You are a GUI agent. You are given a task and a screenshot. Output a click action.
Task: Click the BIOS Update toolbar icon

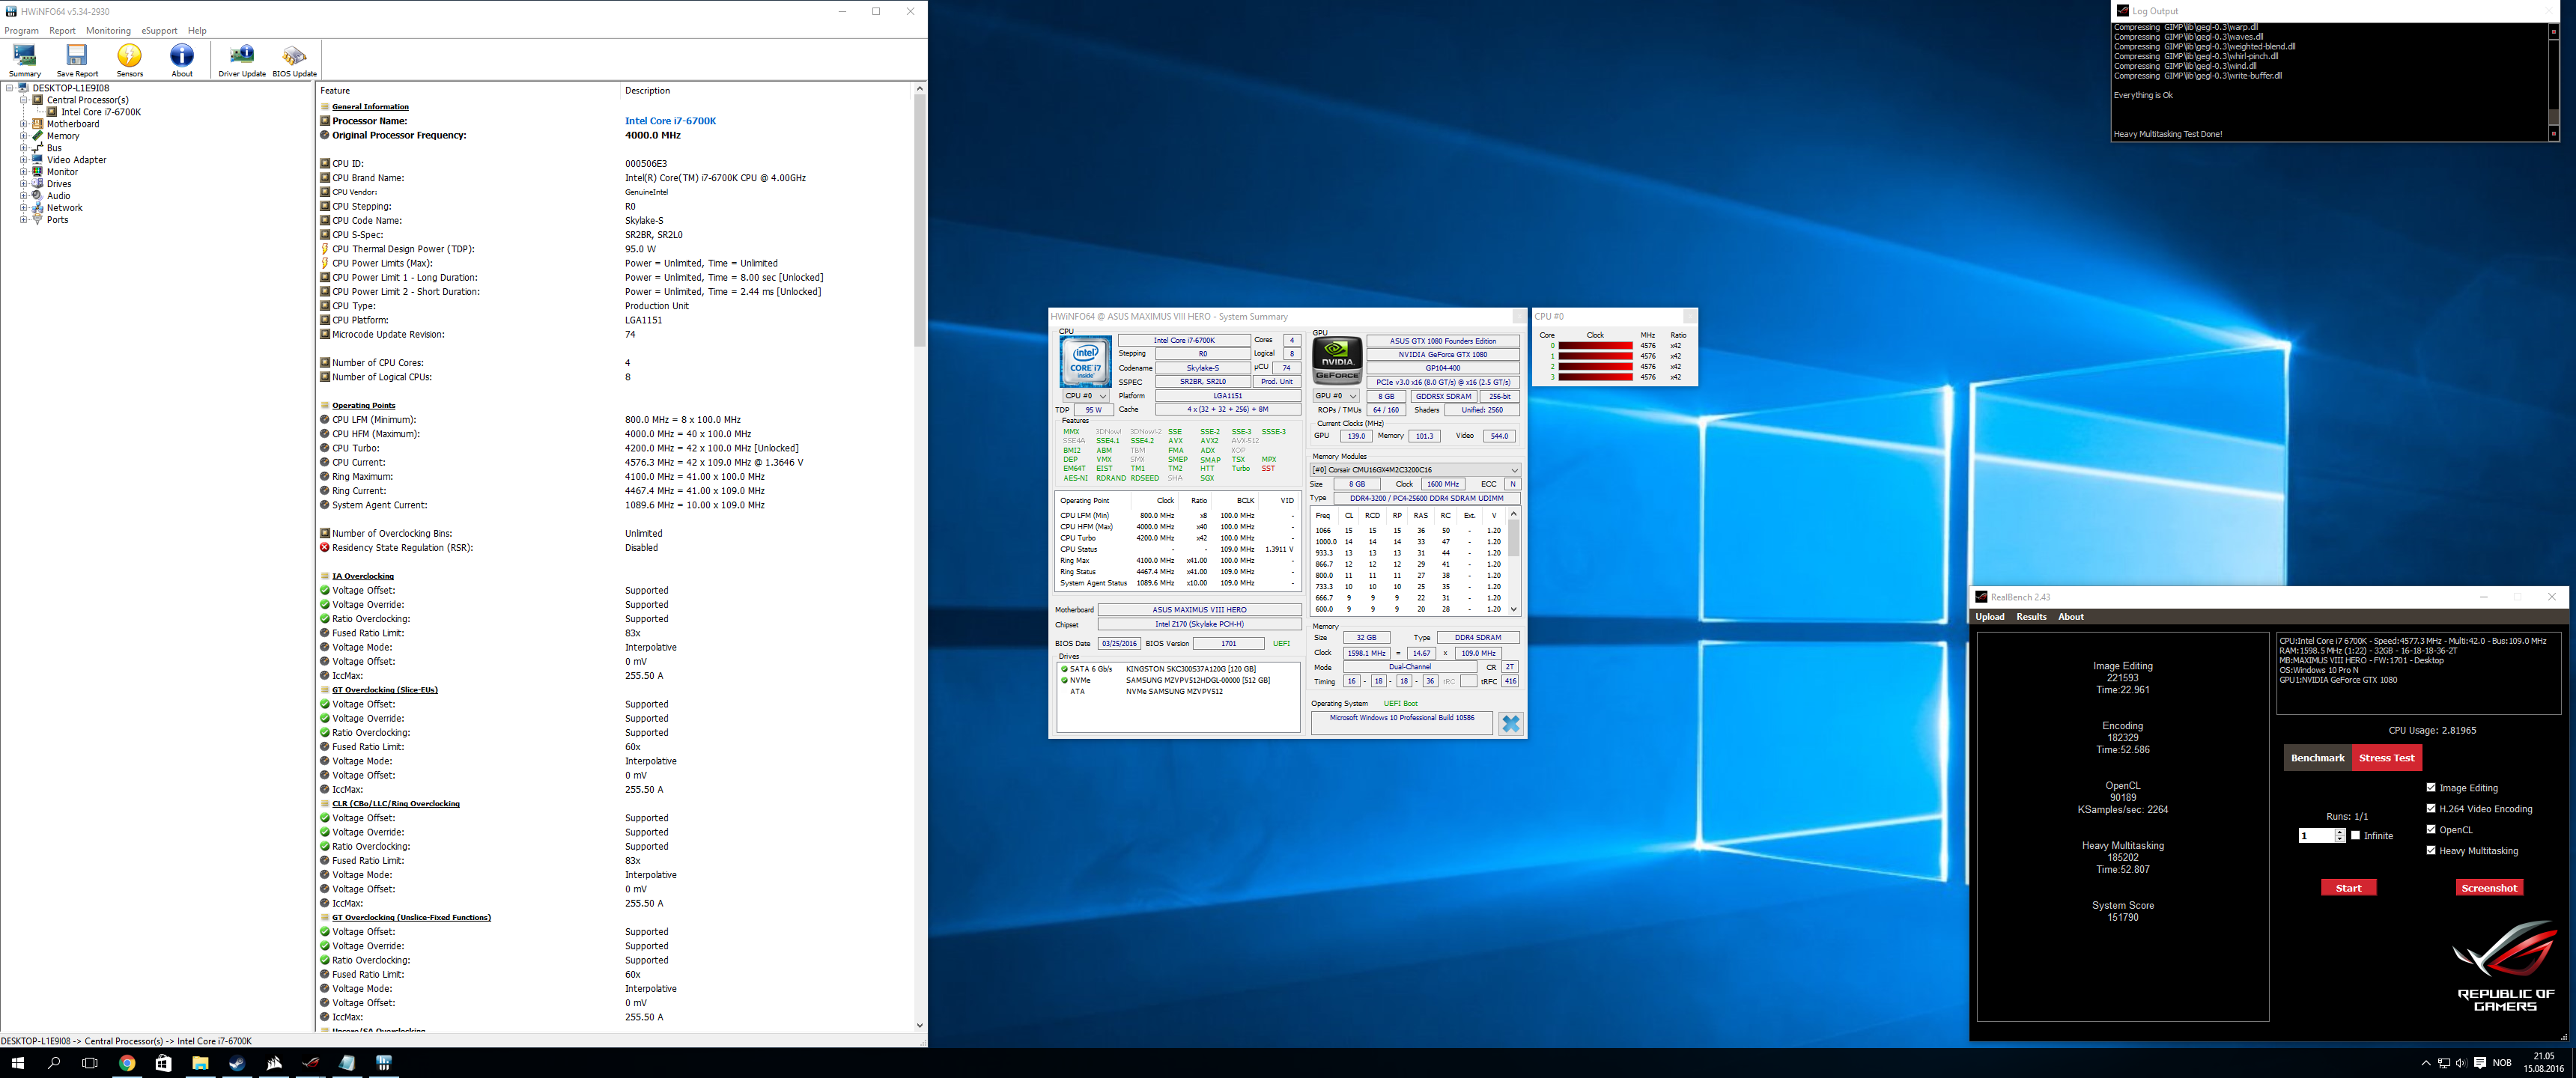pyautogui.click(x=294, y=60)
